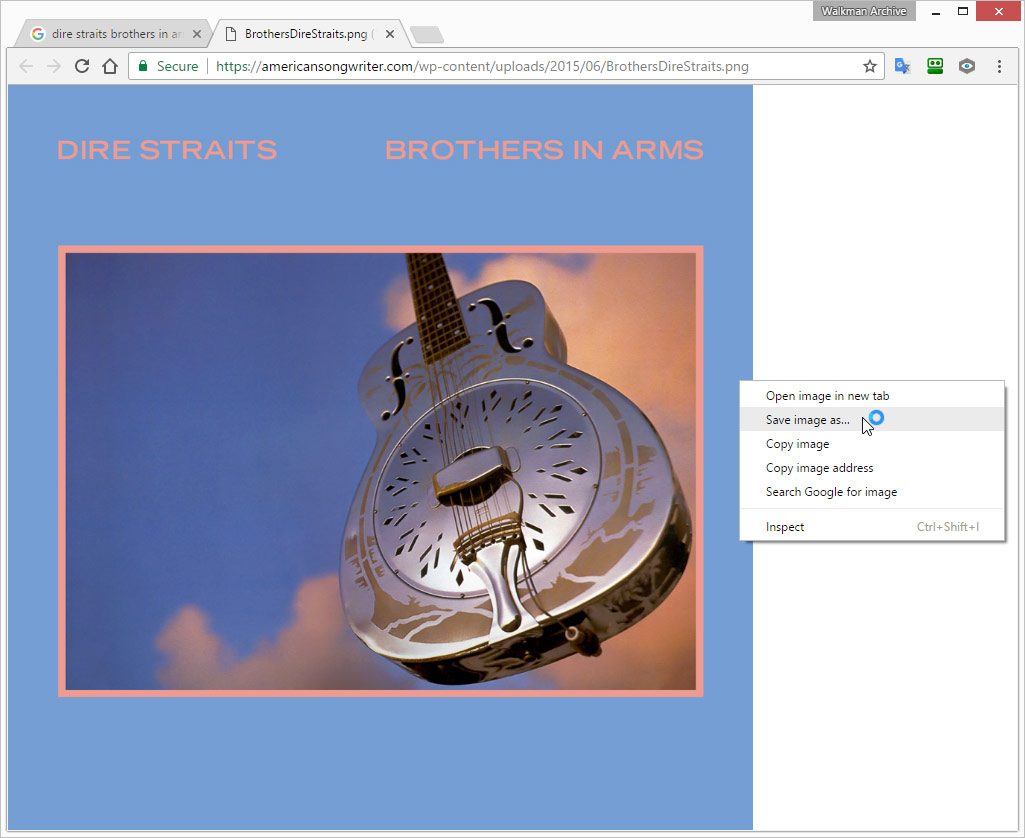Choose Save image as...
Viewport: 1025px width, 838px height.
click(x=872, y=420)
